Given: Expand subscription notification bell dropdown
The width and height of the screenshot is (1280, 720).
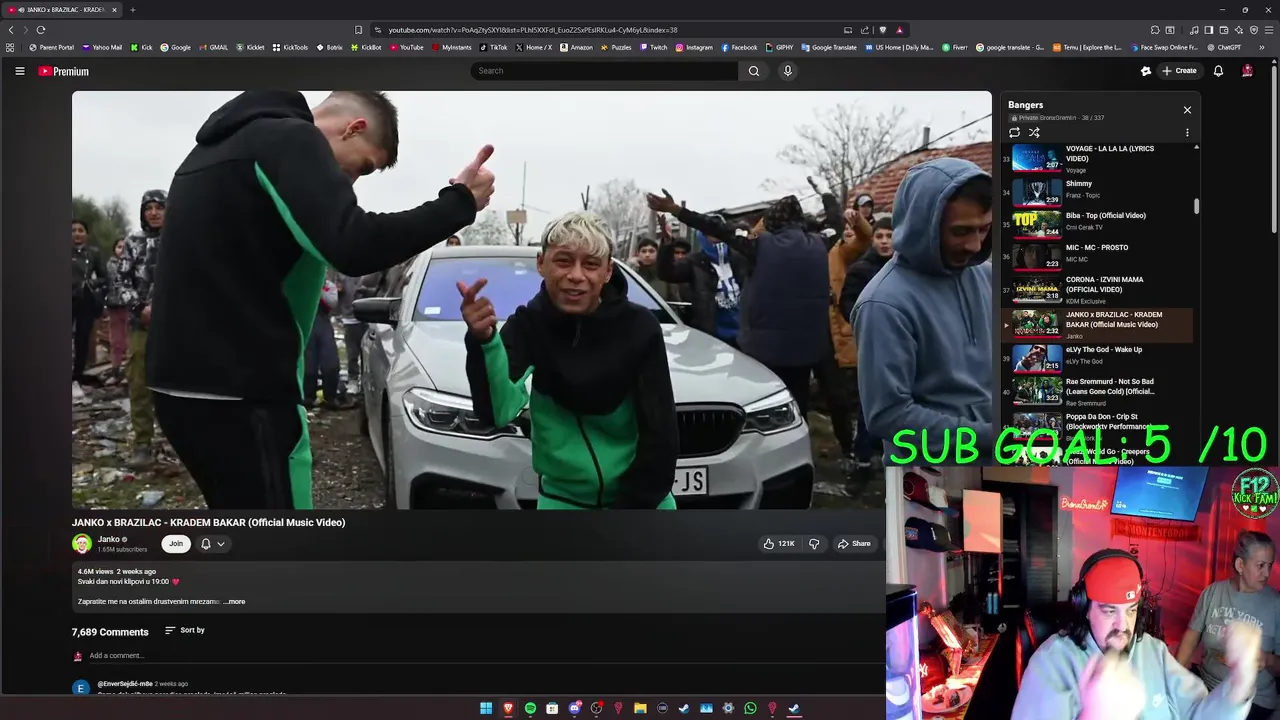Looking at the screenshot, I should click(213, 544).
